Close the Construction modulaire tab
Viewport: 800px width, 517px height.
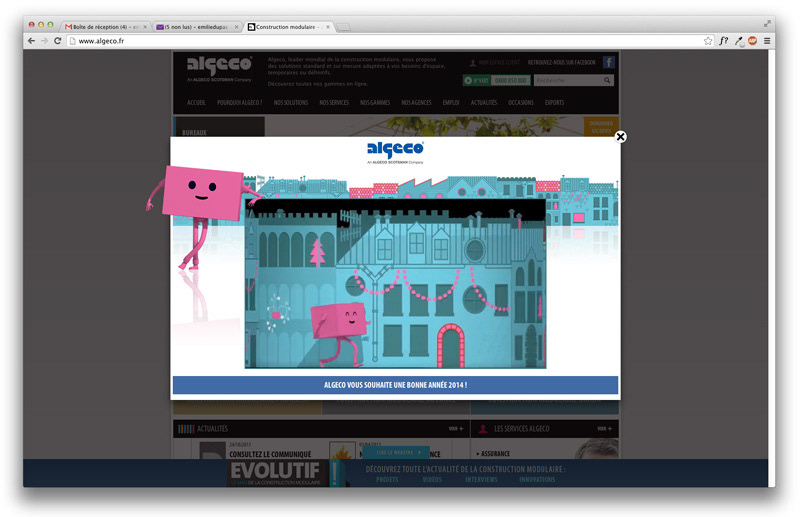click(x=328, y=27)
